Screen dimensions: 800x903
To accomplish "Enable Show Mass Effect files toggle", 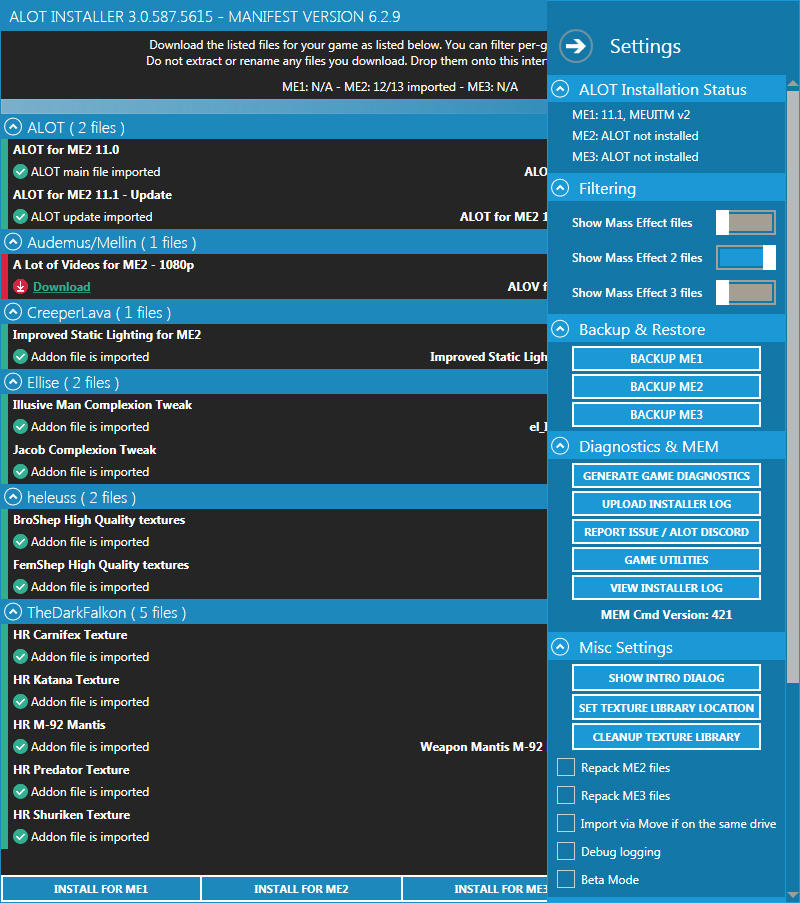I will click(746, 223).
